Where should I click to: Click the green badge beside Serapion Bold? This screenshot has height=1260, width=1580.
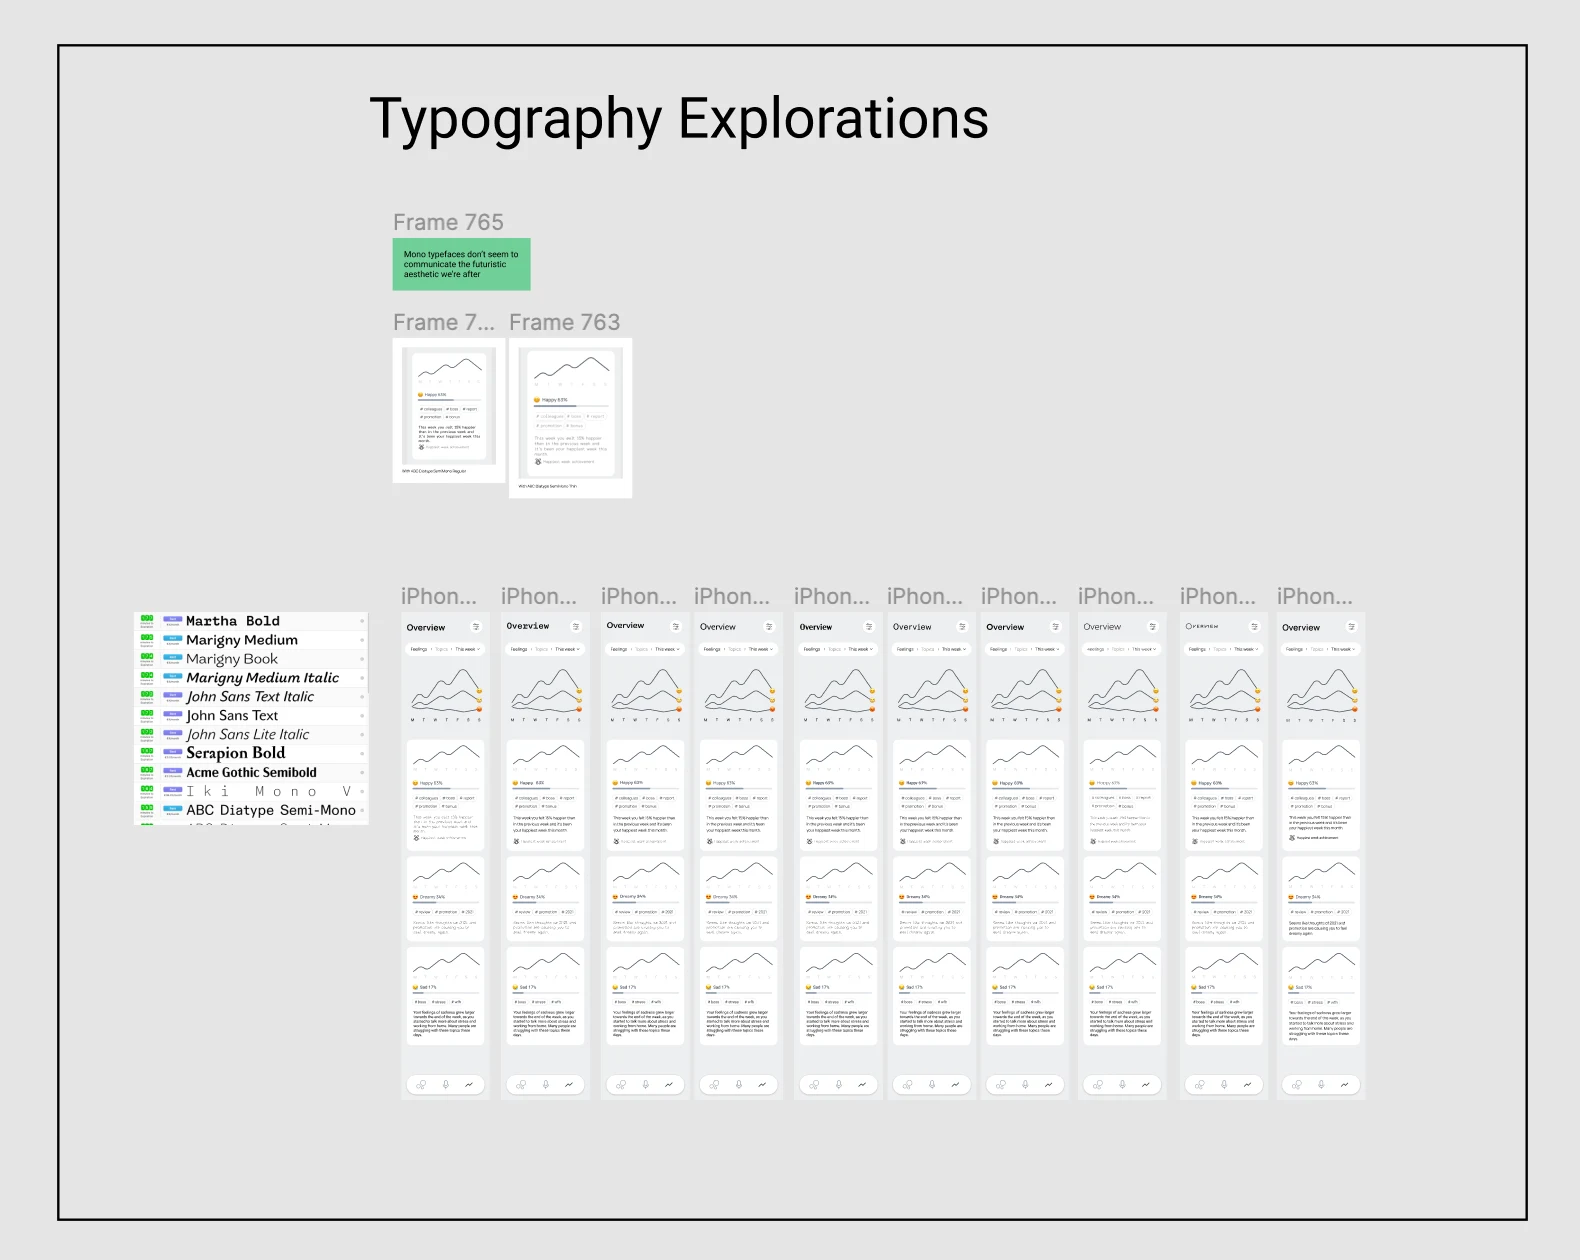coord(147,751)
